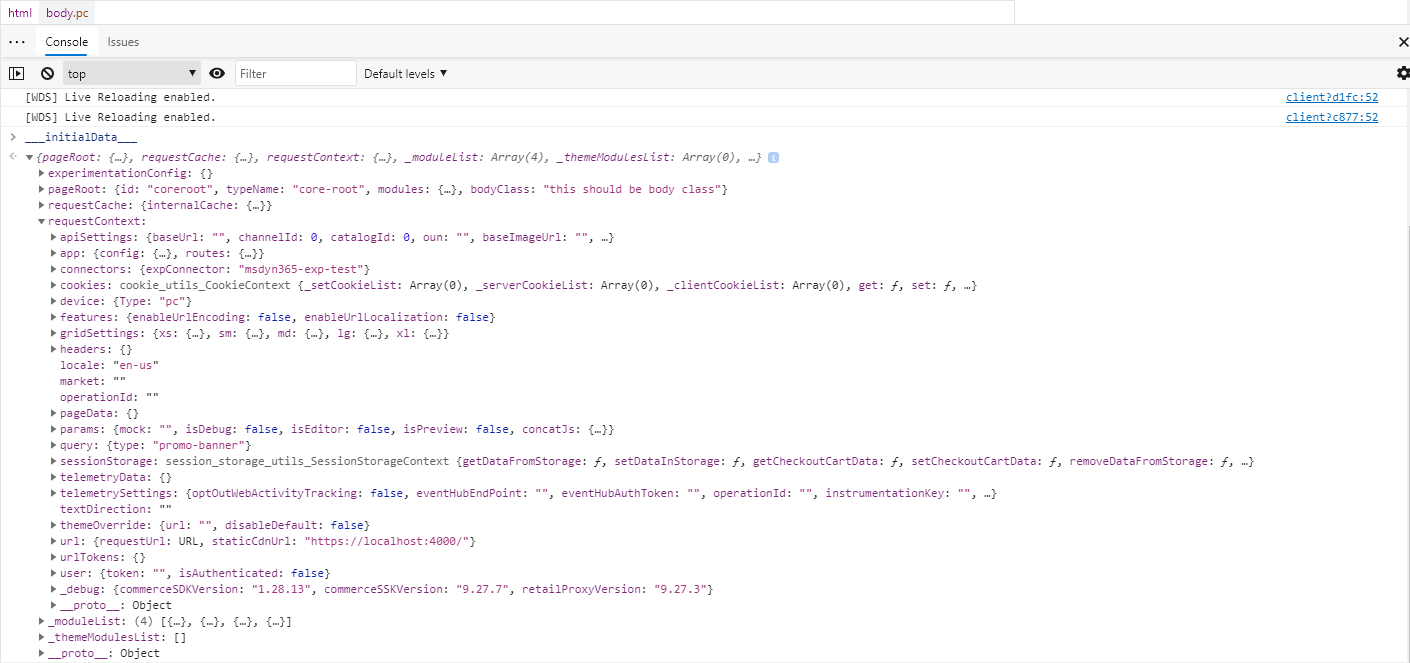Expand sessionStorage object

(53, 461)
